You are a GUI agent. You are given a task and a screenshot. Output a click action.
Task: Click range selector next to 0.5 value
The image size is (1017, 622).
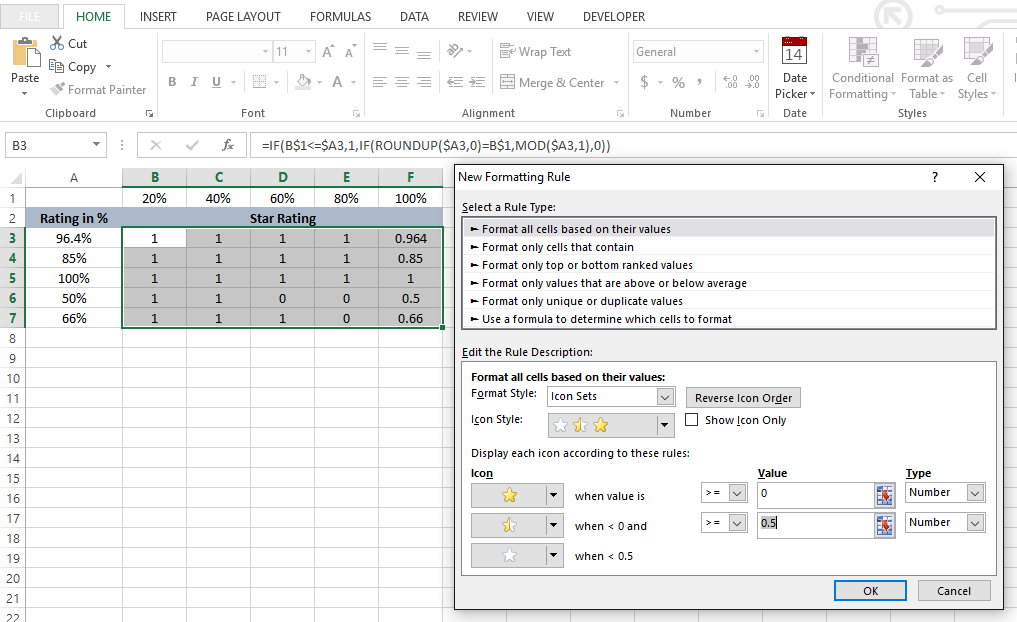(884, 525)
